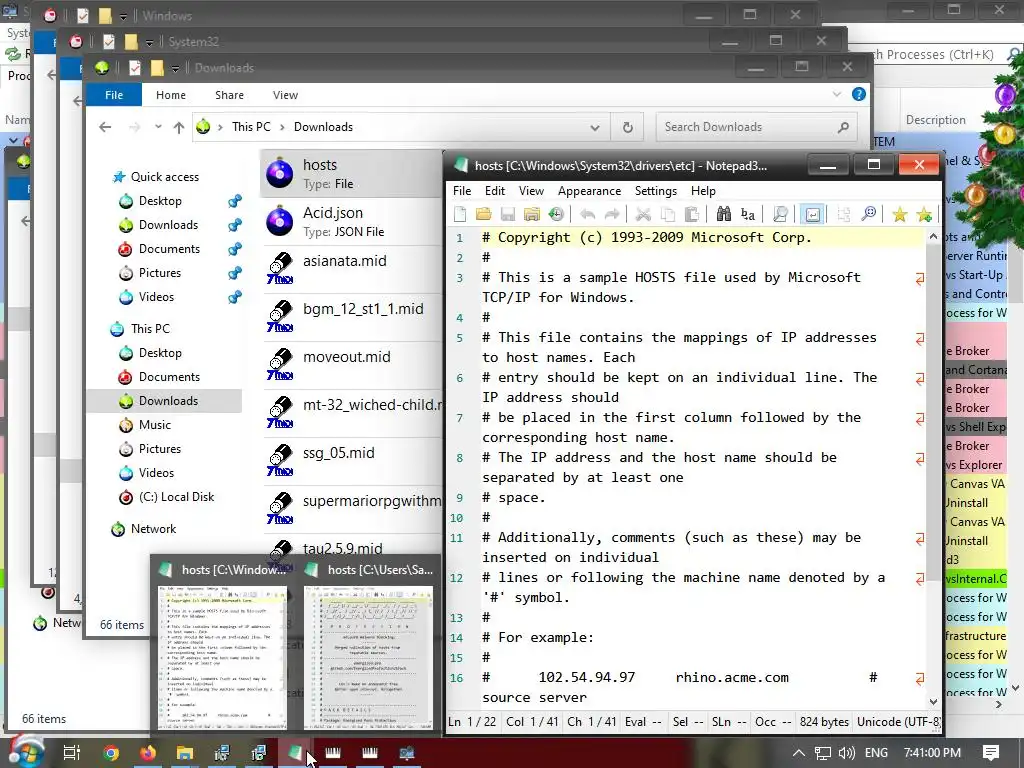Open Chrome from the taskbar

(x=111, y=753)
